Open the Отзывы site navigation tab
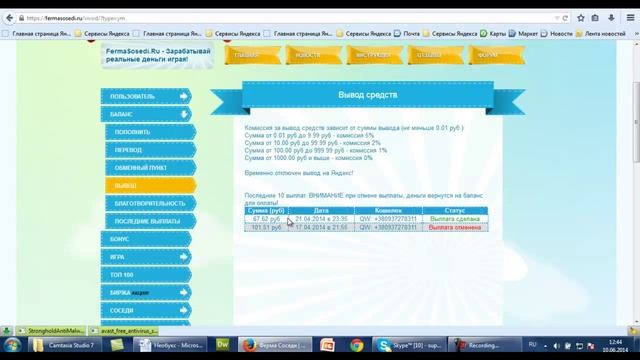The width and height of the screenshot is (640, 360). (436, 55)
